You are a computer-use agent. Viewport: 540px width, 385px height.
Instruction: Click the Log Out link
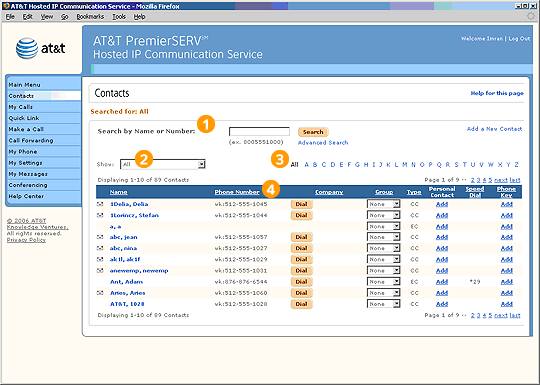[x=519, y=39]
